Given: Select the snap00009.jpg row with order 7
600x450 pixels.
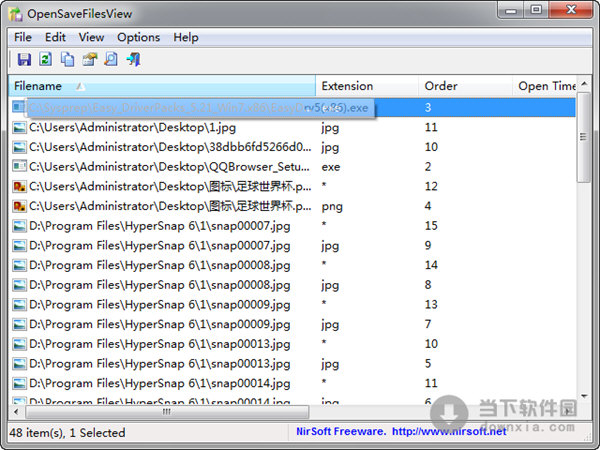Looking at the screenshot, I should tap(293, 324).
